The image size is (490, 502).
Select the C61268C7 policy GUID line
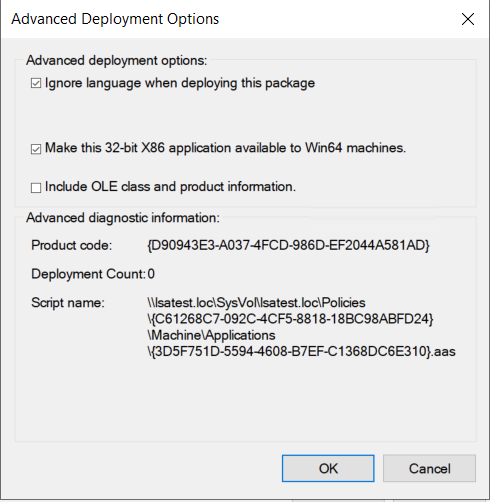pyautogui.click(x=290, y=319)
